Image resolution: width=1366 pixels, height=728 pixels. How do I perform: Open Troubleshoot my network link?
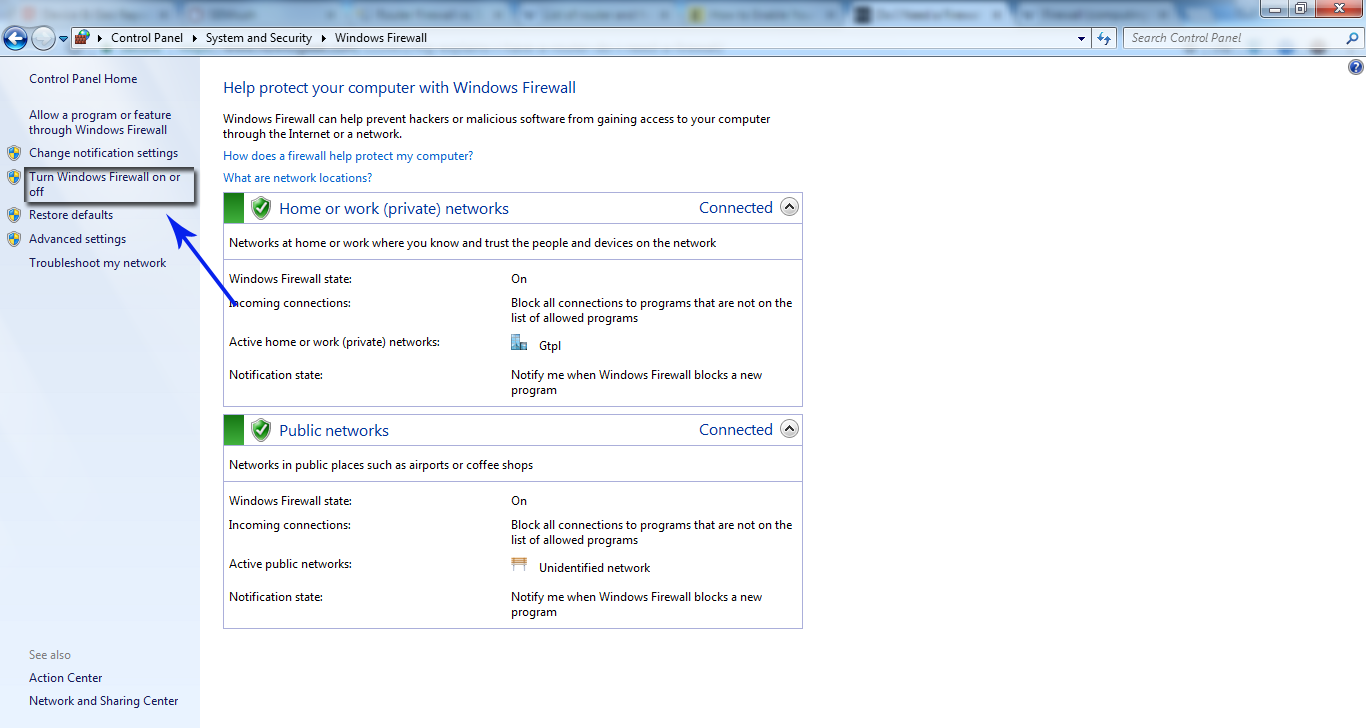[98, 263]
